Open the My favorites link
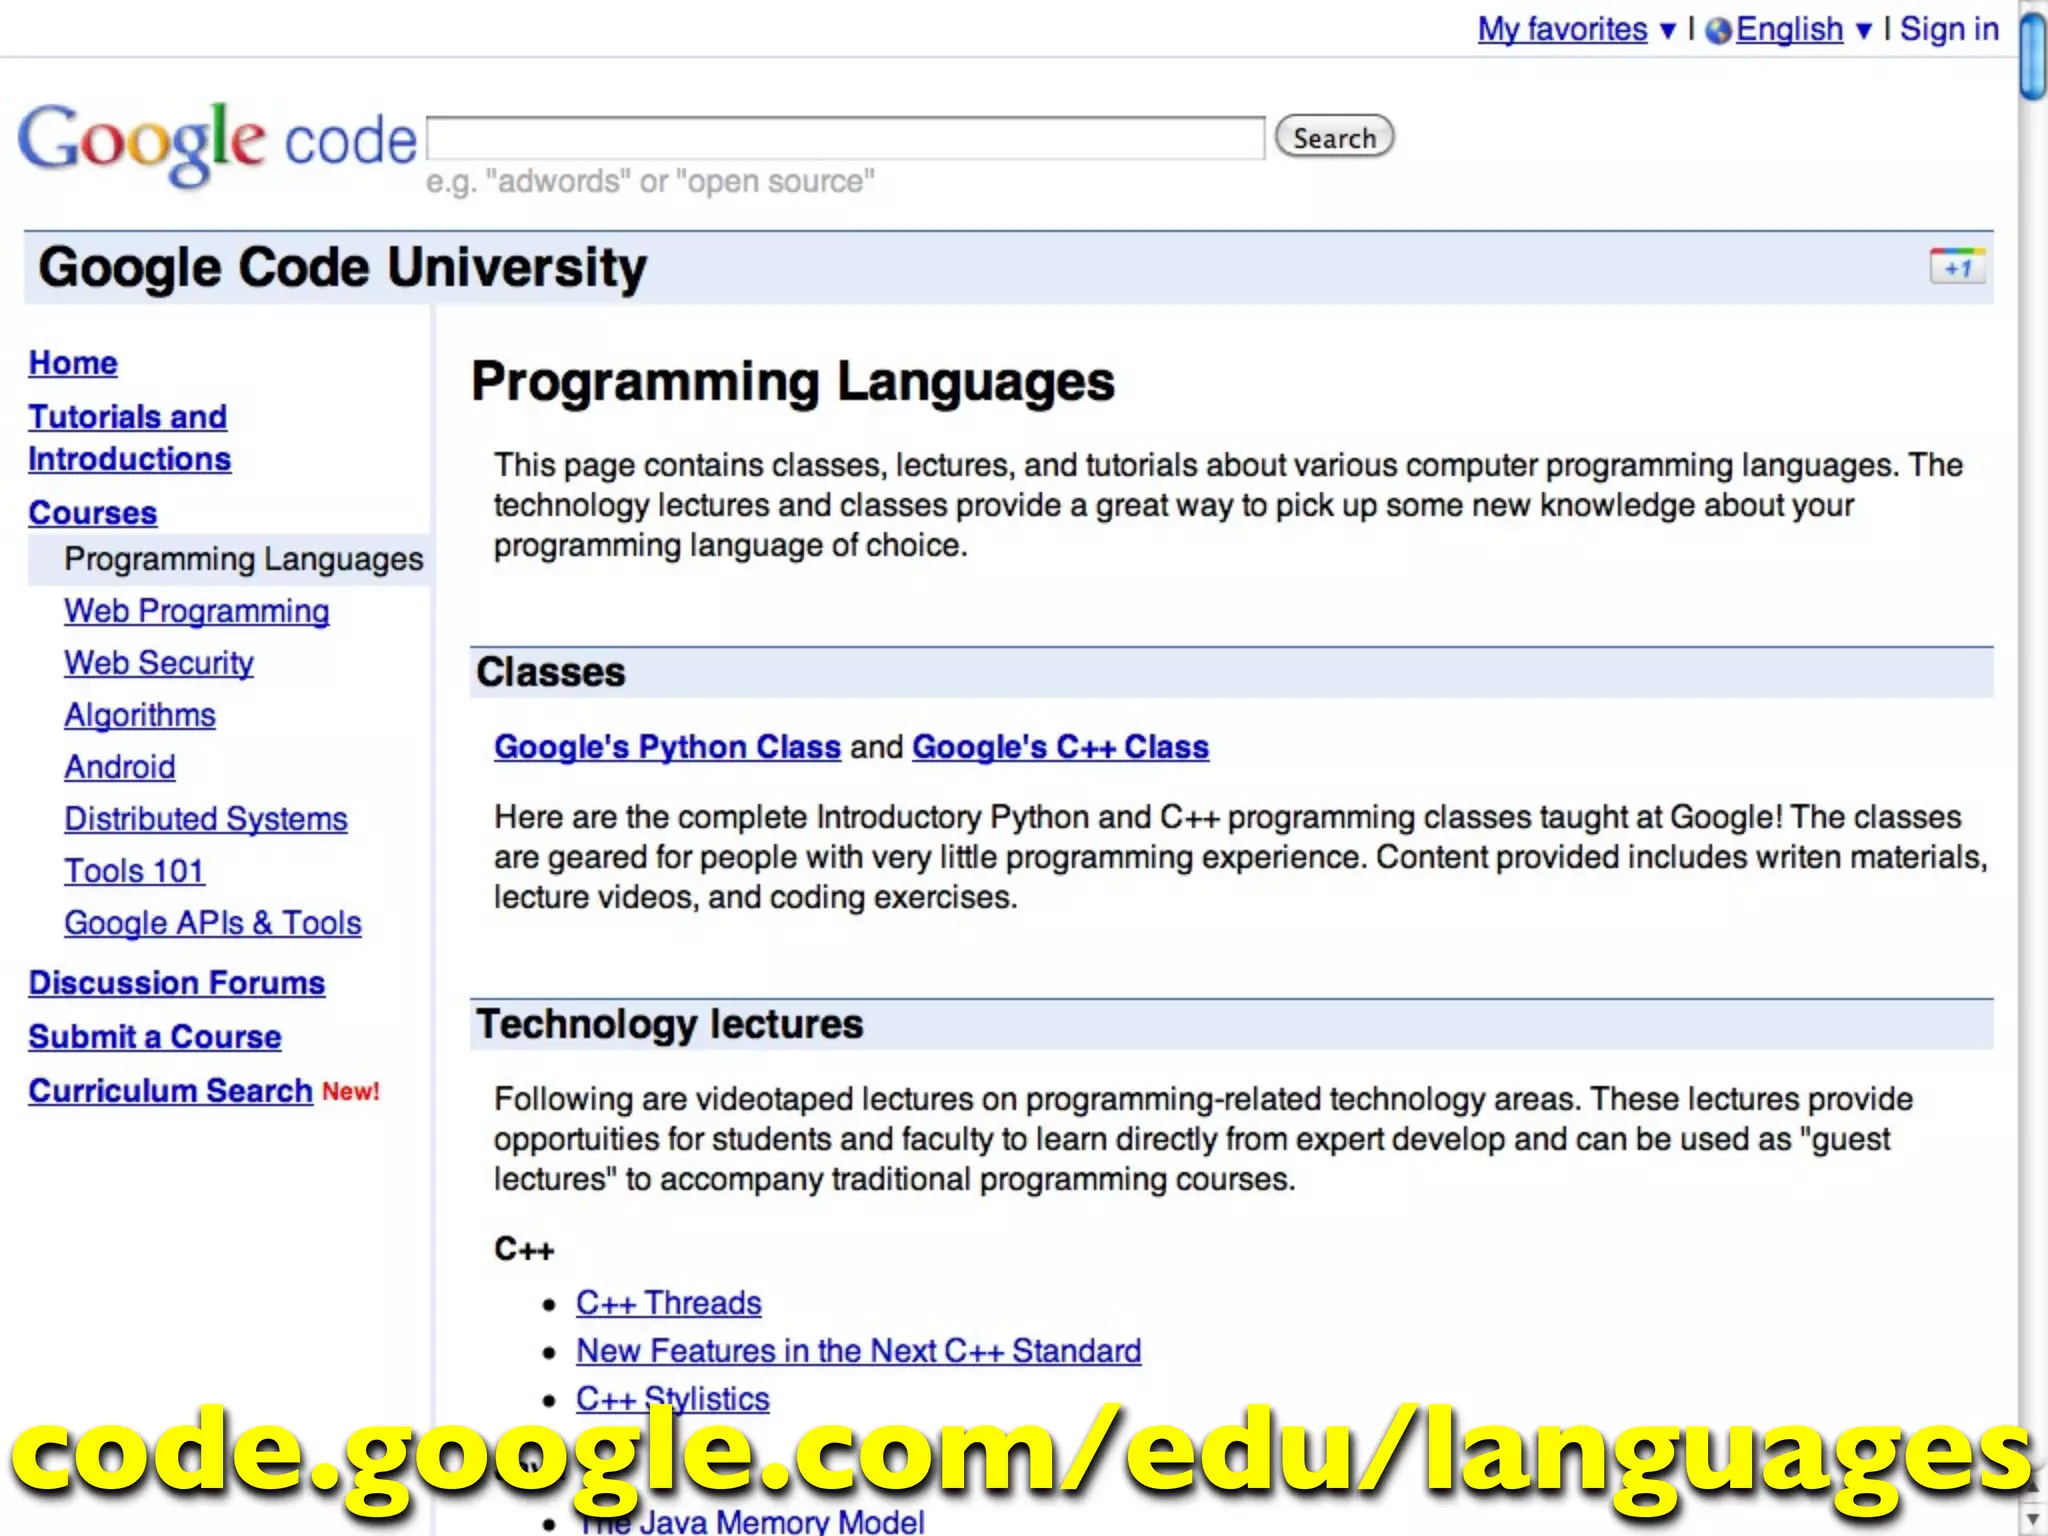Viewport: 2048px width, 1536px height. [x=1562, y=30]
